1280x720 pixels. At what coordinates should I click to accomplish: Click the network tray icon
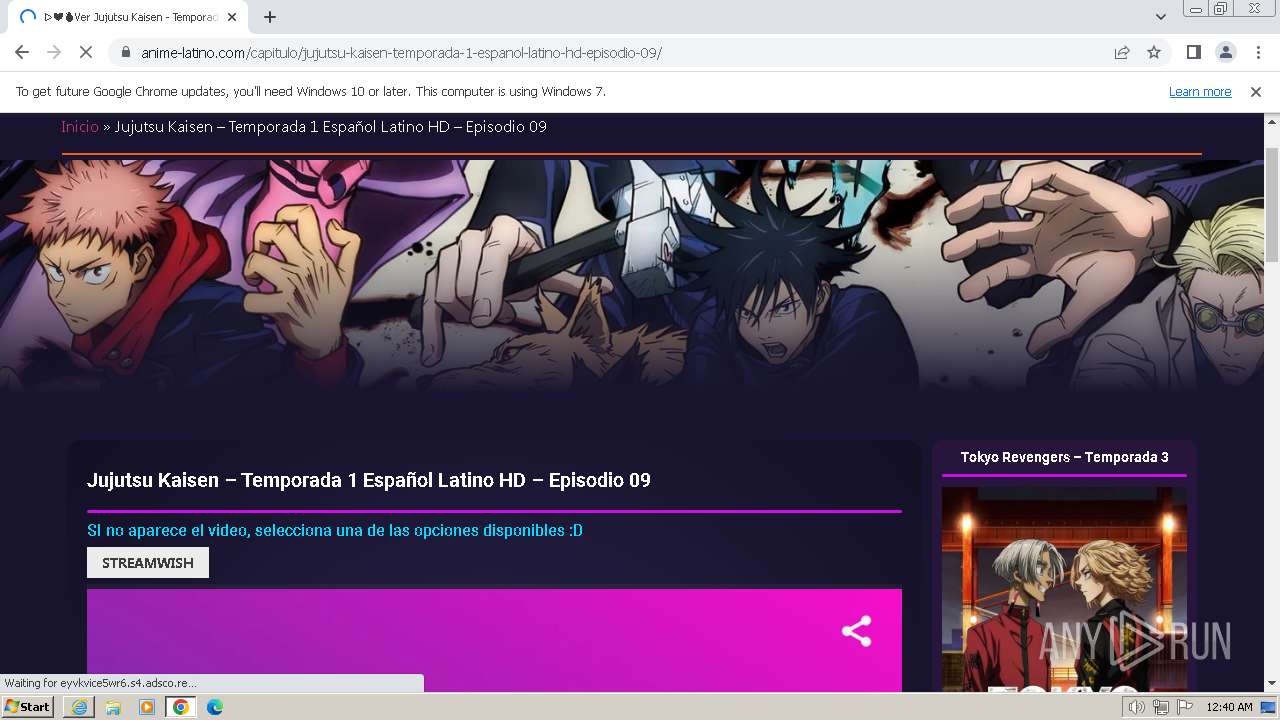[x=1161, y=707]
